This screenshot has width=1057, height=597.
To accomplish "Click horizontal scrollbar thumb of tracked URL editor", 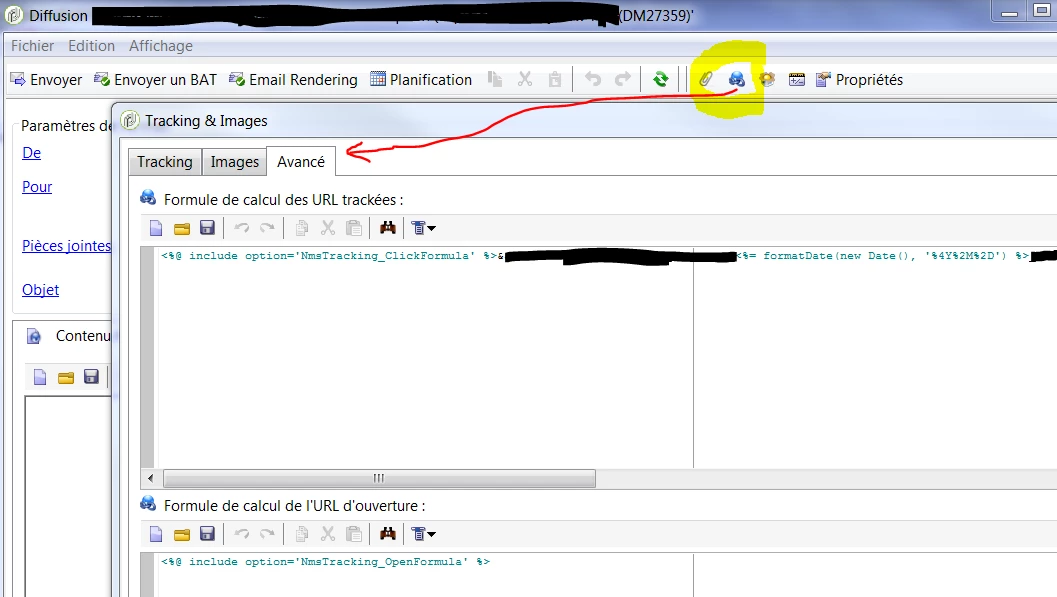I will 379,478.
